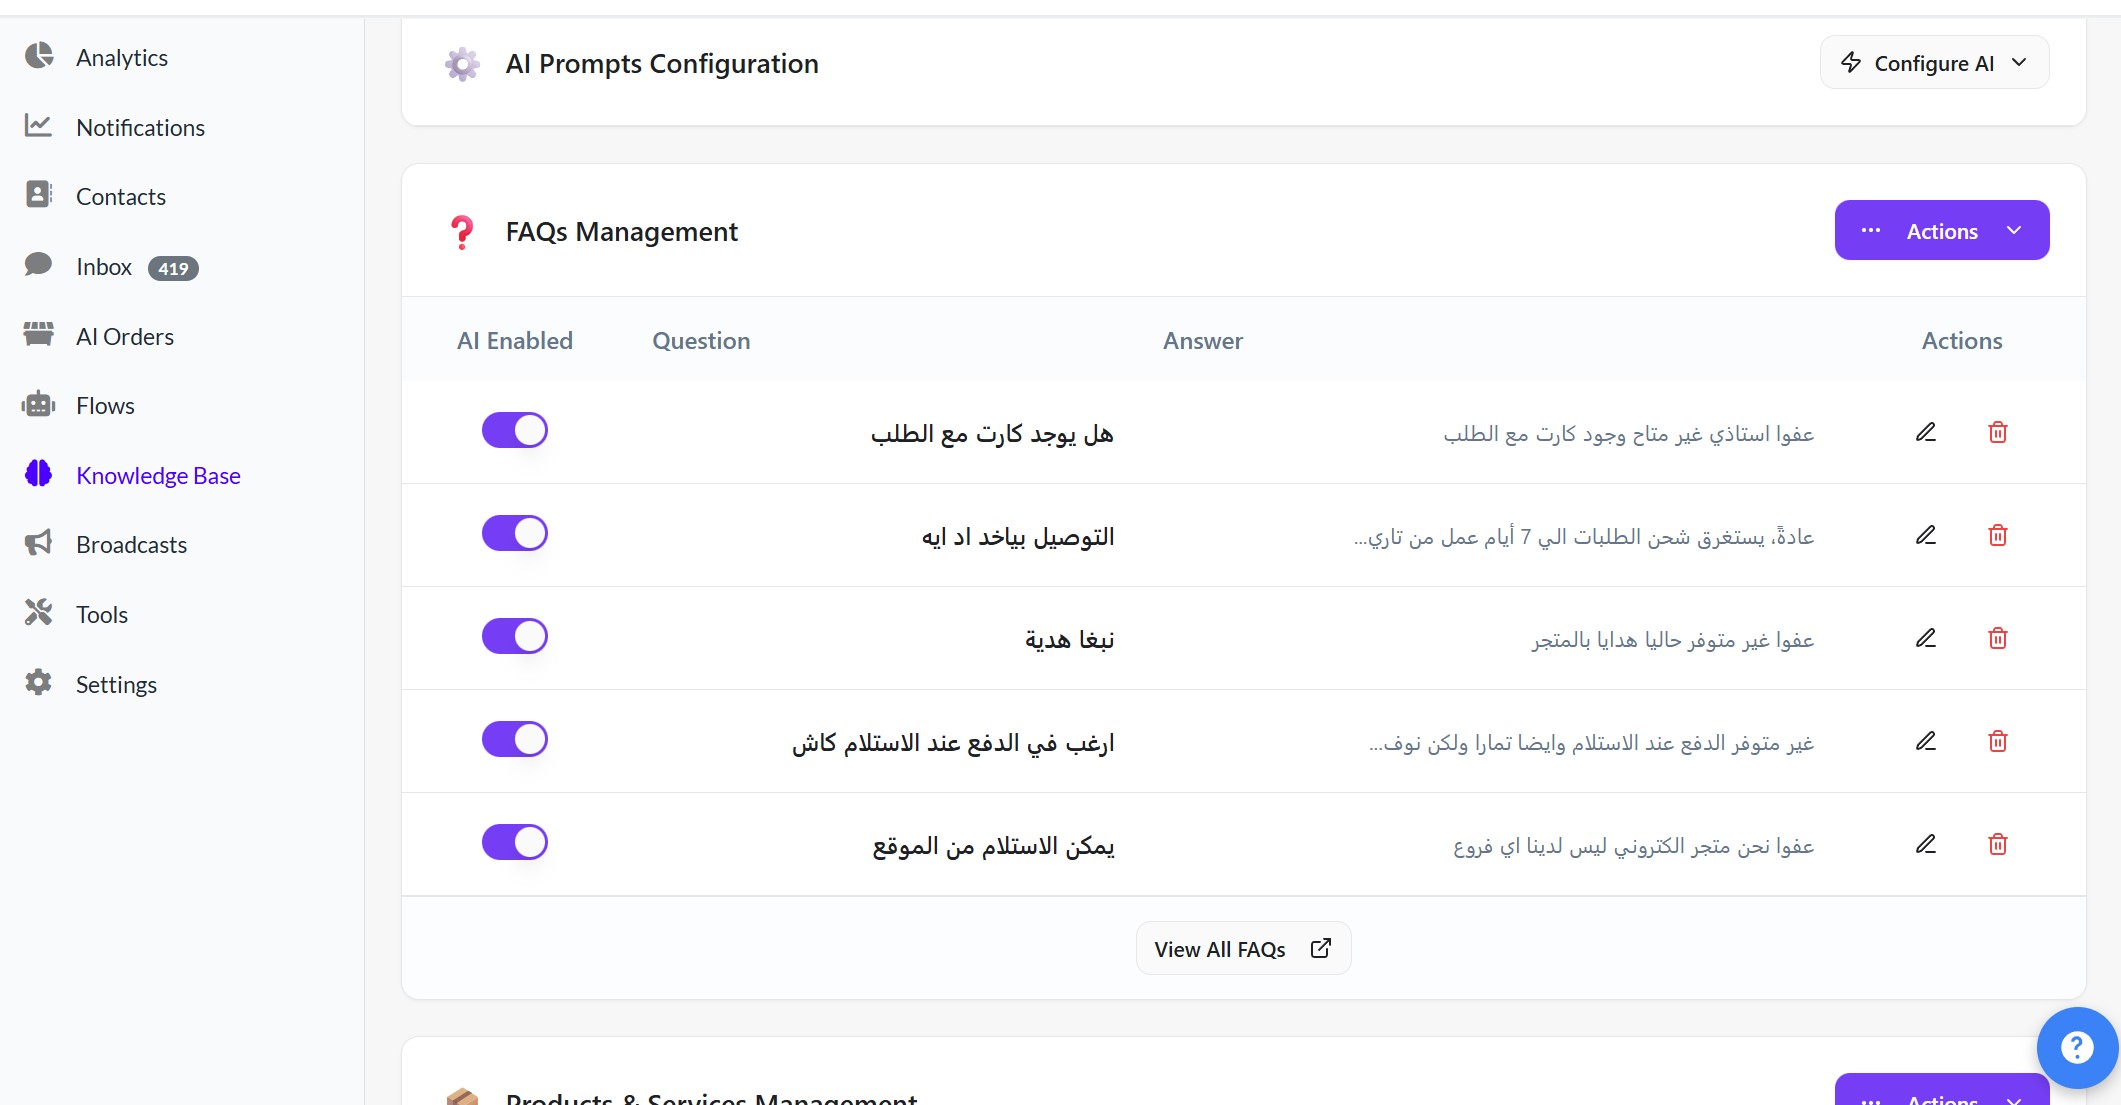Disable AI toggle for the first FAQ
2121x1105 pixels.
pyautogui.click(x=514, y=431)
